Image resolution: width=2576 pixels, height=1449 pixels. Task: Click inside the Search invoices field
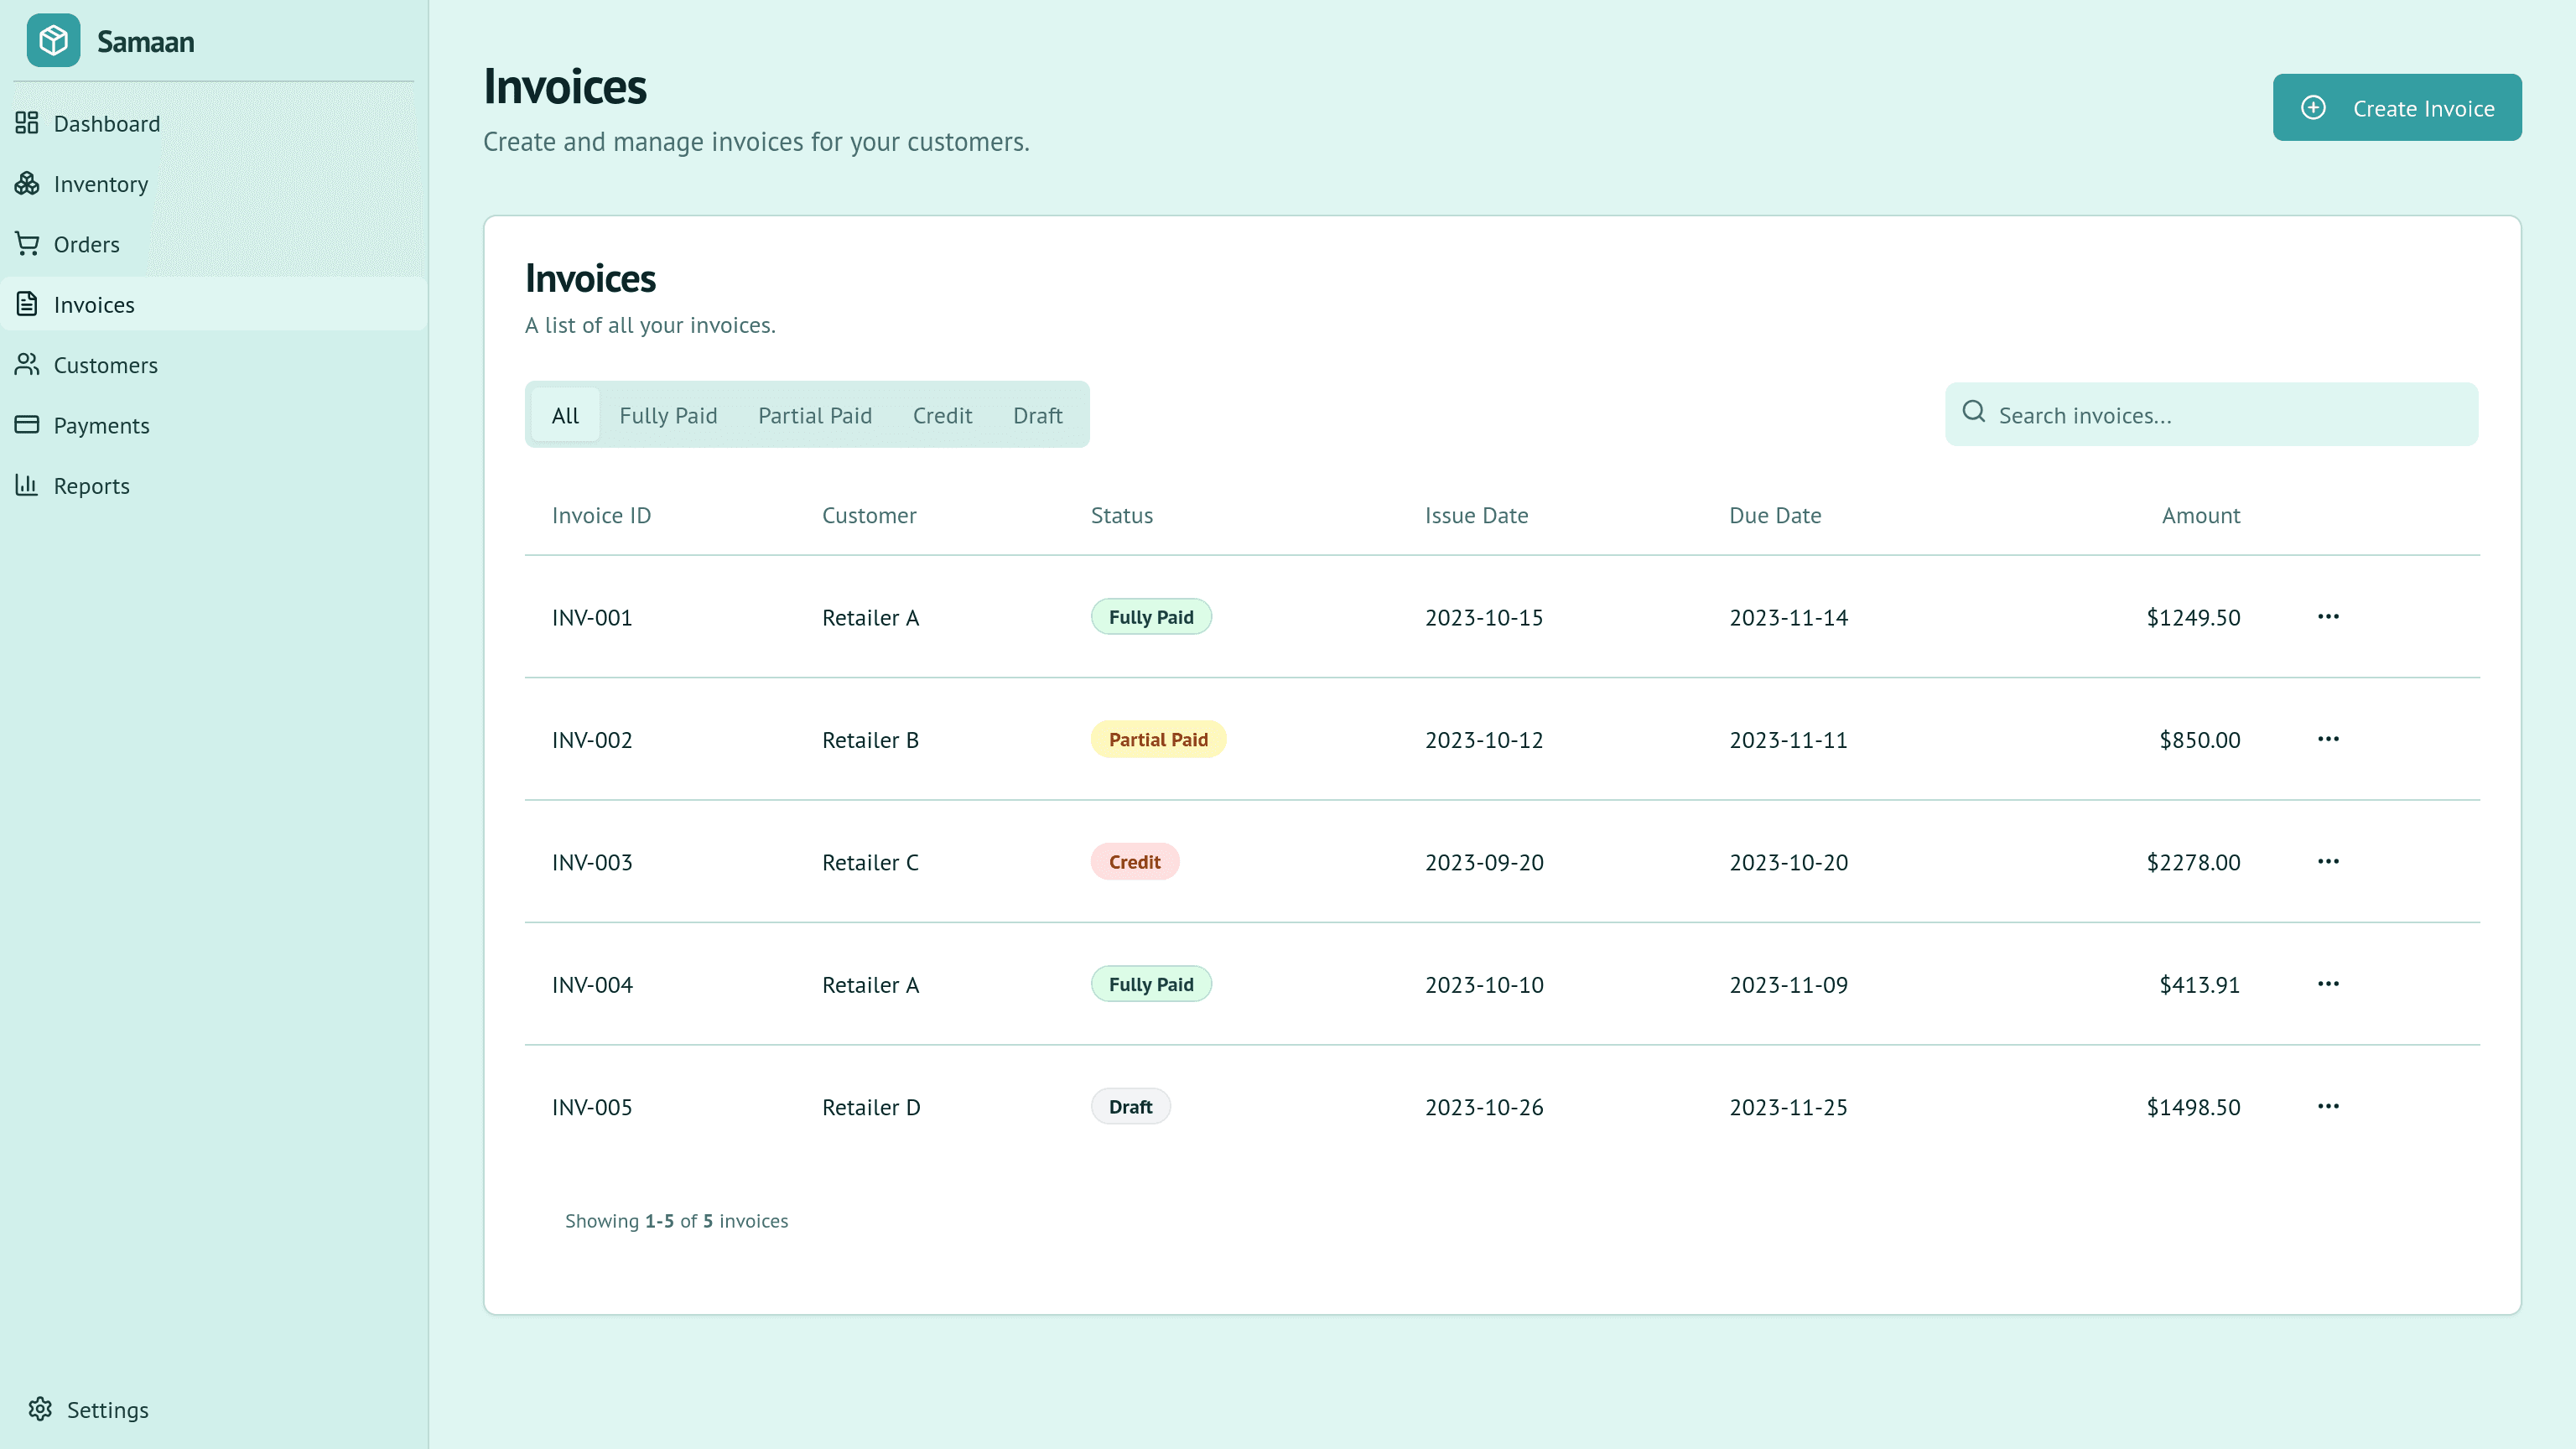(x=2150, y=414)
